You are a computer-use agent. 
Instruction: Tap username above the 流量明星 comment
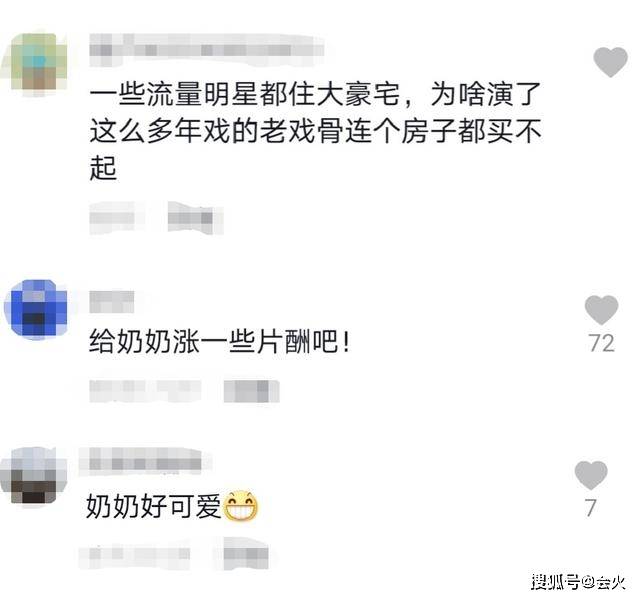click(x=207, y=50)
